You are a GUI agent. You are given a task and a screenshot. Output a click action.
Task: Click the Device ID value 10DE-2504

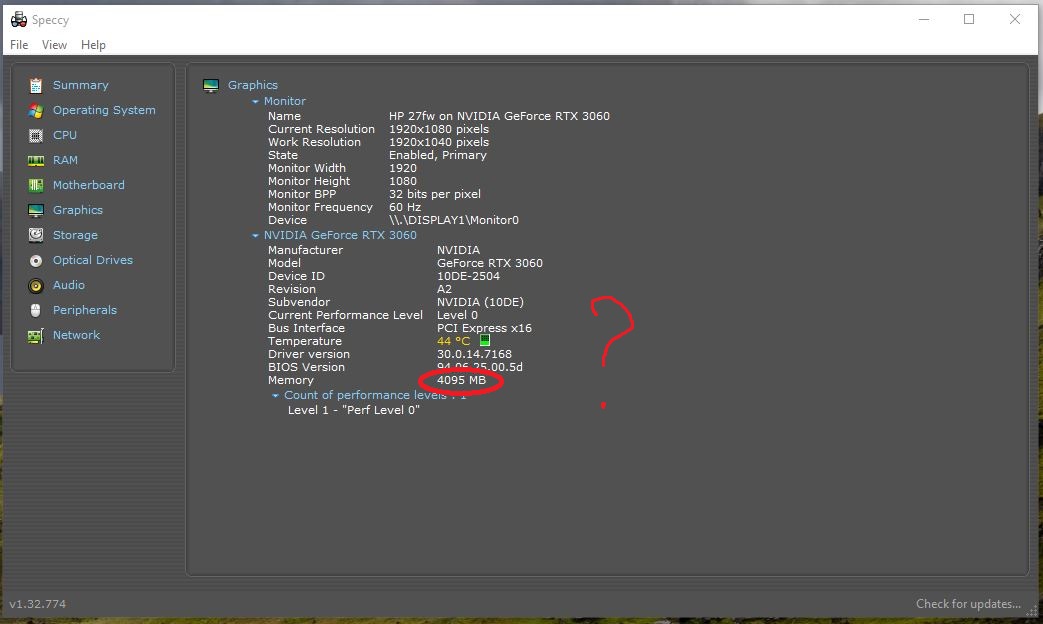pos(468,276)
